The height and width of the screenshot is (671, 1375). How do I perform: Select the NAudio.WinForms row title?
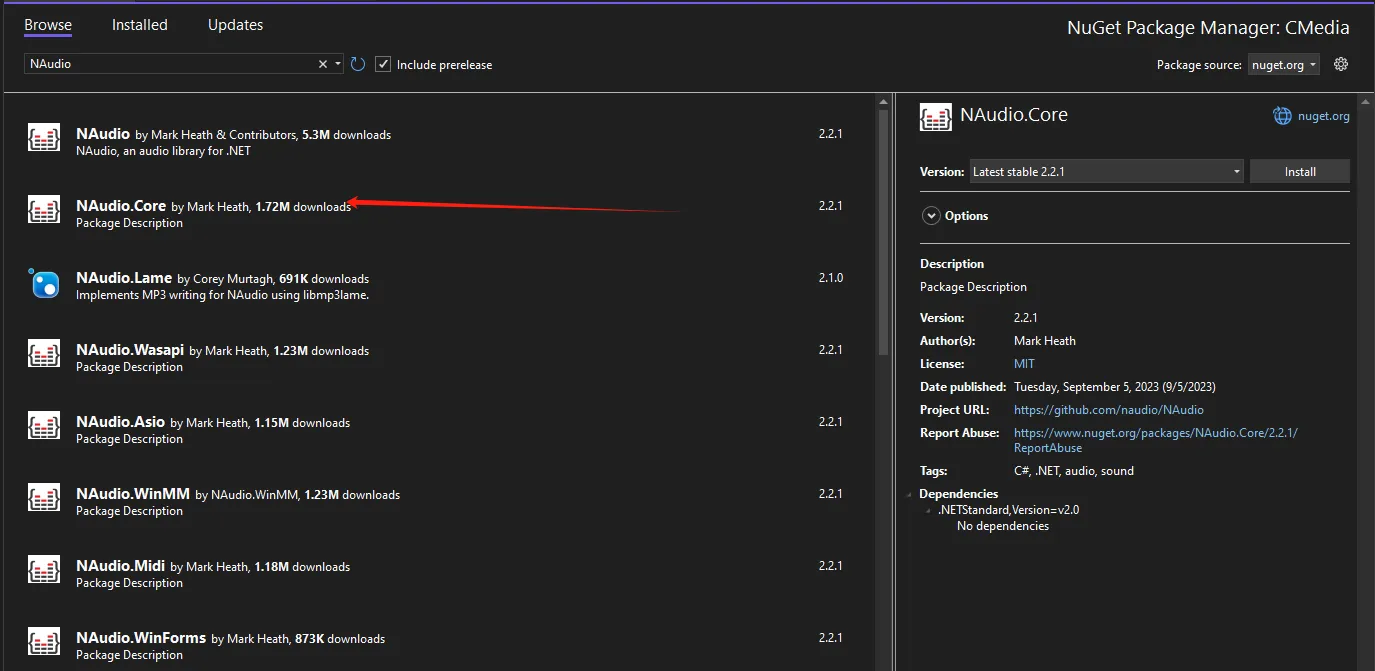click(x=141, y=637)
